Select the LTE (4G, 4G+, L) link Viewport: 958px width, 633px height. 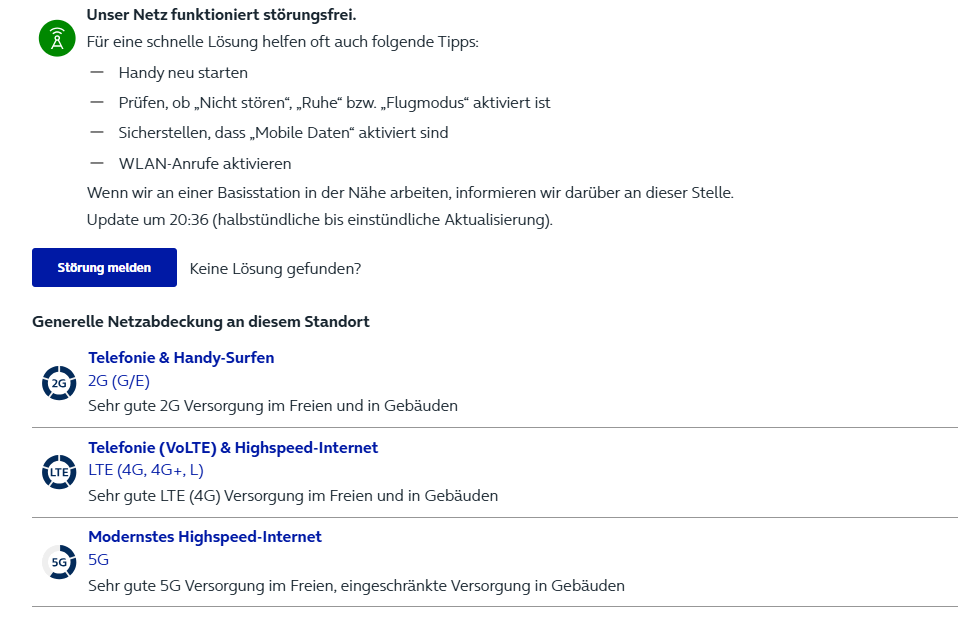145,470
